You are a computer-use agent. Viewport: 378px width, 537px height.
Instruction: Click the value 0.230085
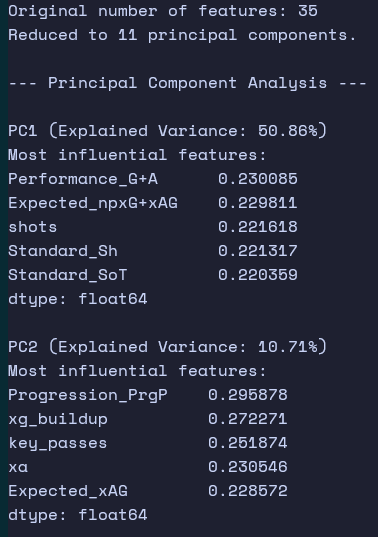pyautogui.click(x=258, y=179)
